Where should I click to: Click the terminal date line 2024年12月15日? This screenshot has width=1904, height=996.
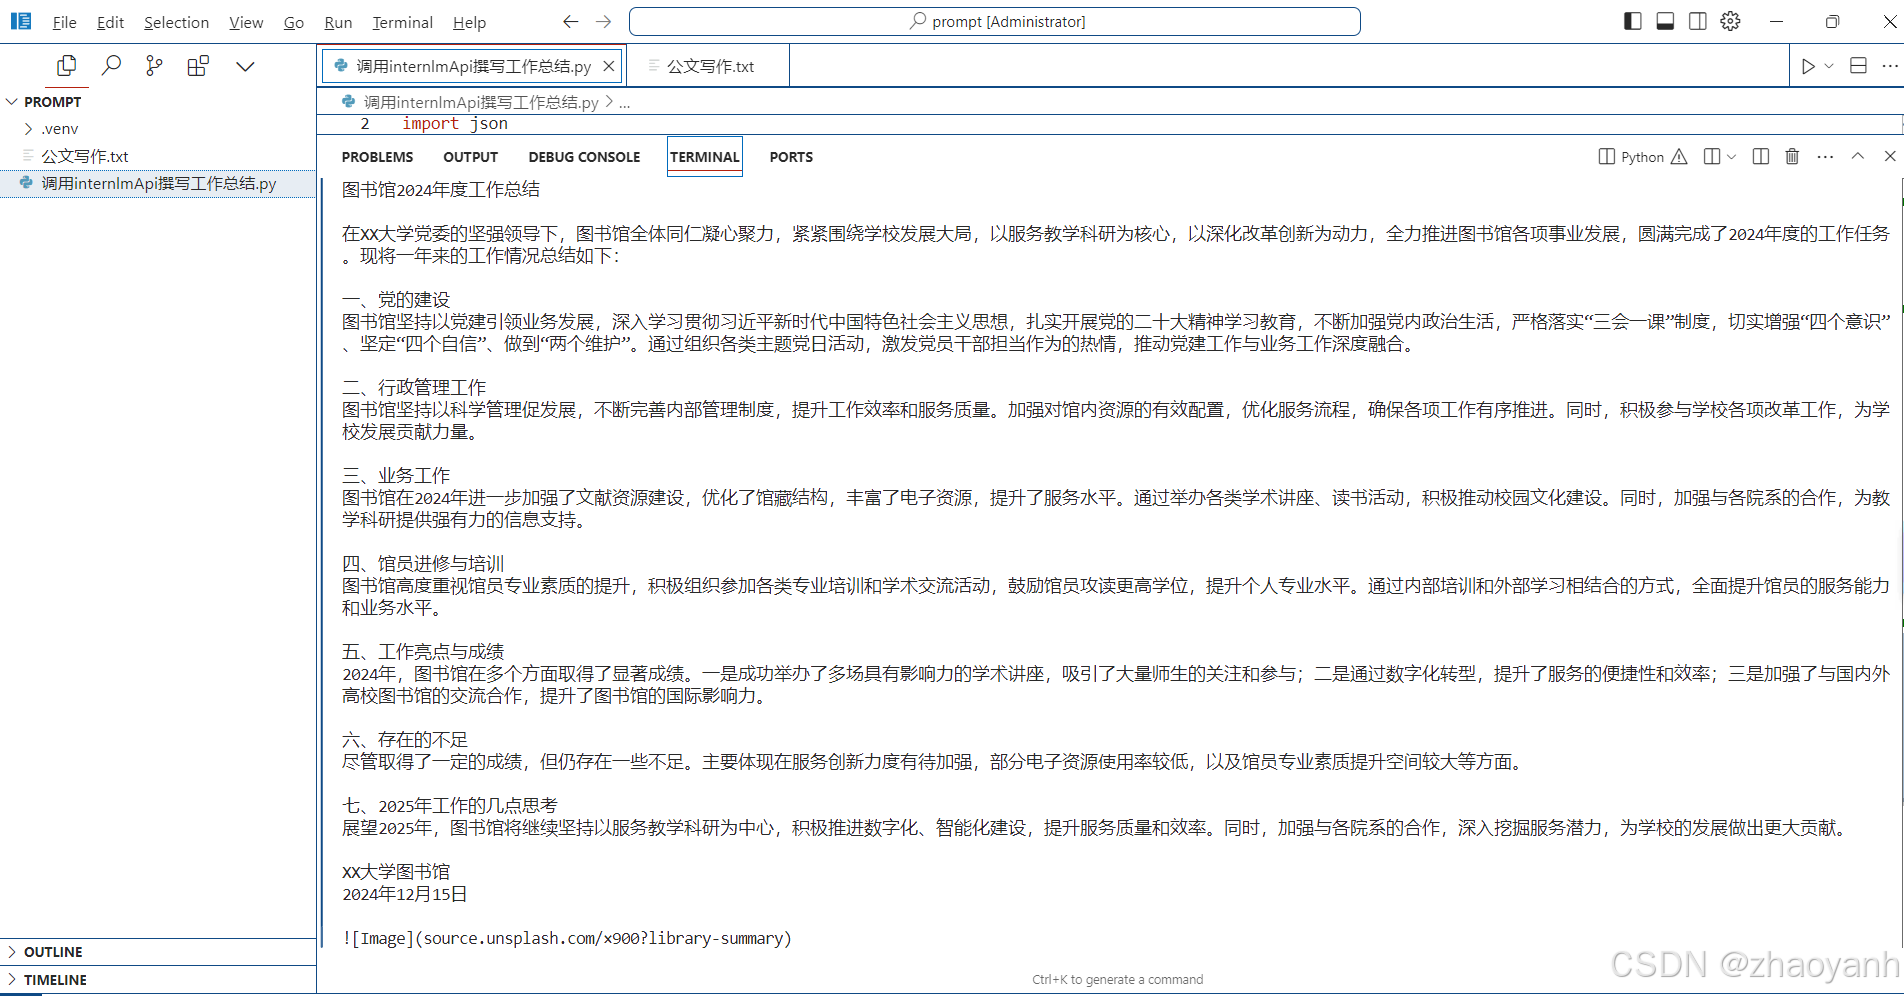point(405,894)
